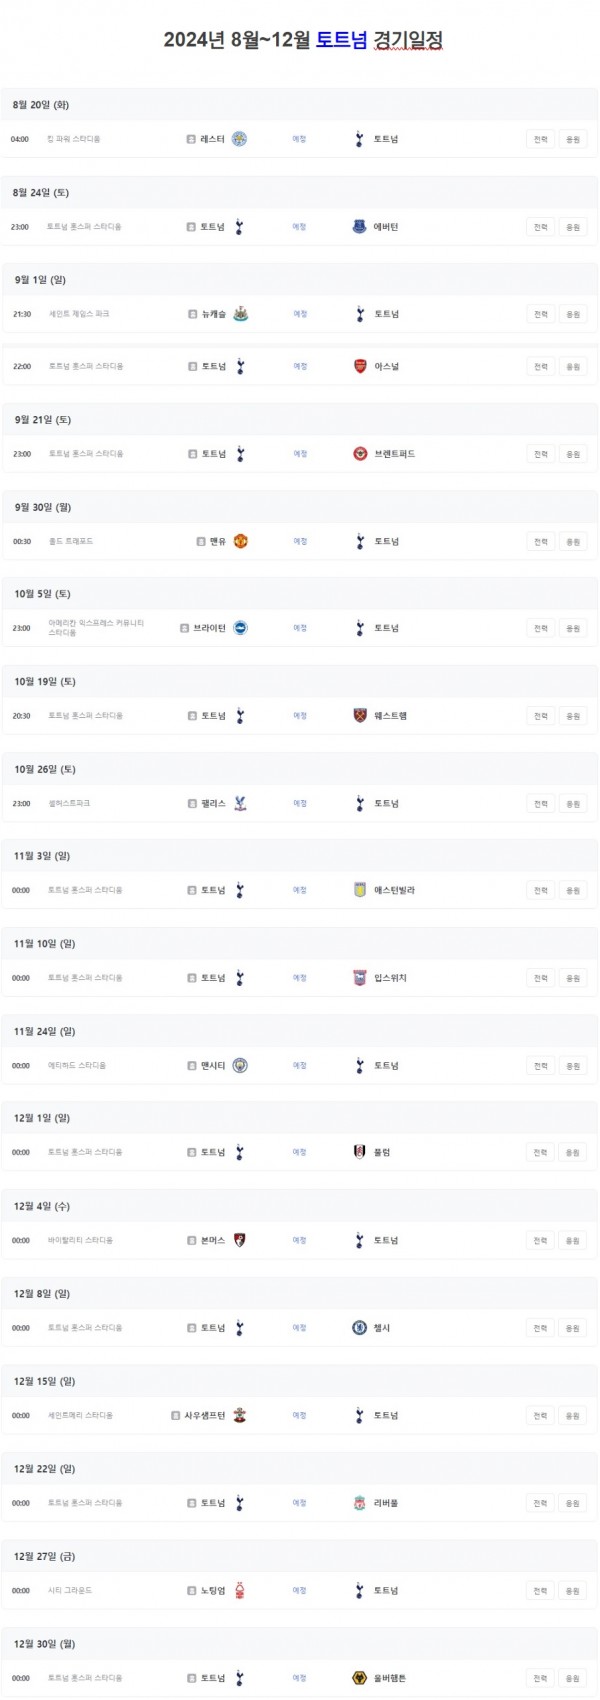The image size is (600, 1700).
Task: Click the Crystal Palace crest next to 팰리스
Action: coord(239,803)
